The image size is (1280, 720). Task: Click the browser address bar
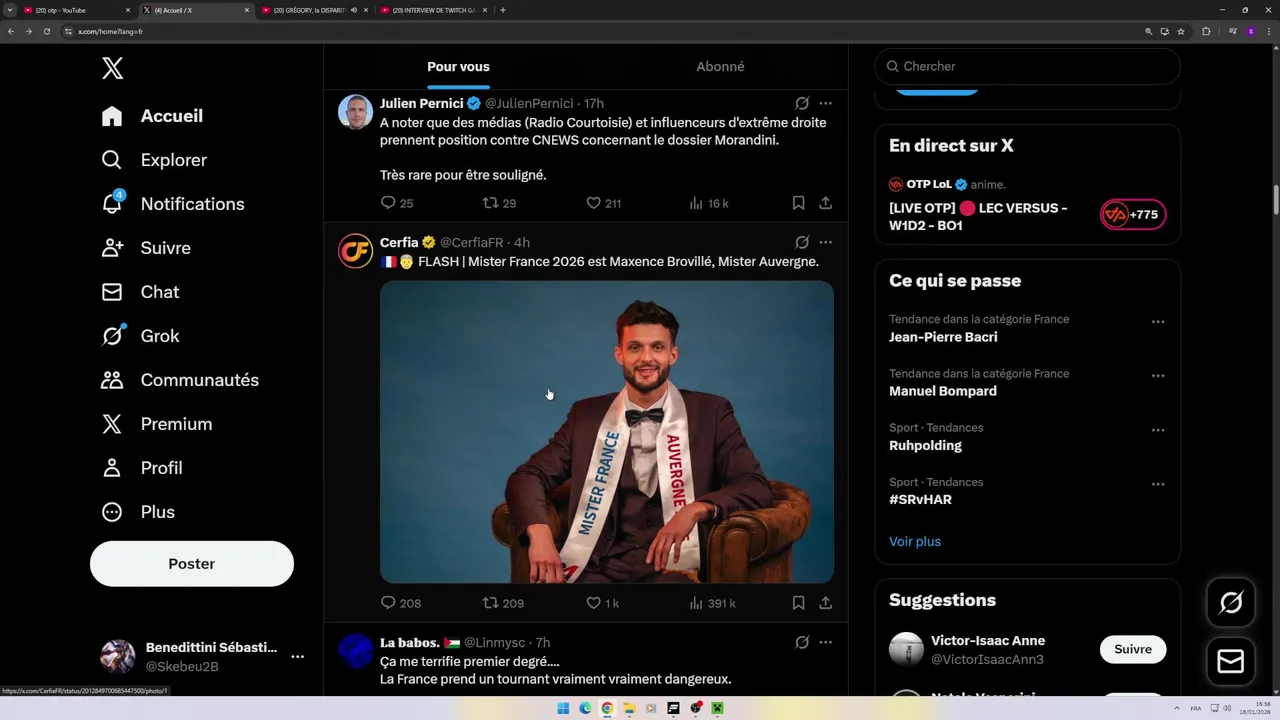[600, 31]
